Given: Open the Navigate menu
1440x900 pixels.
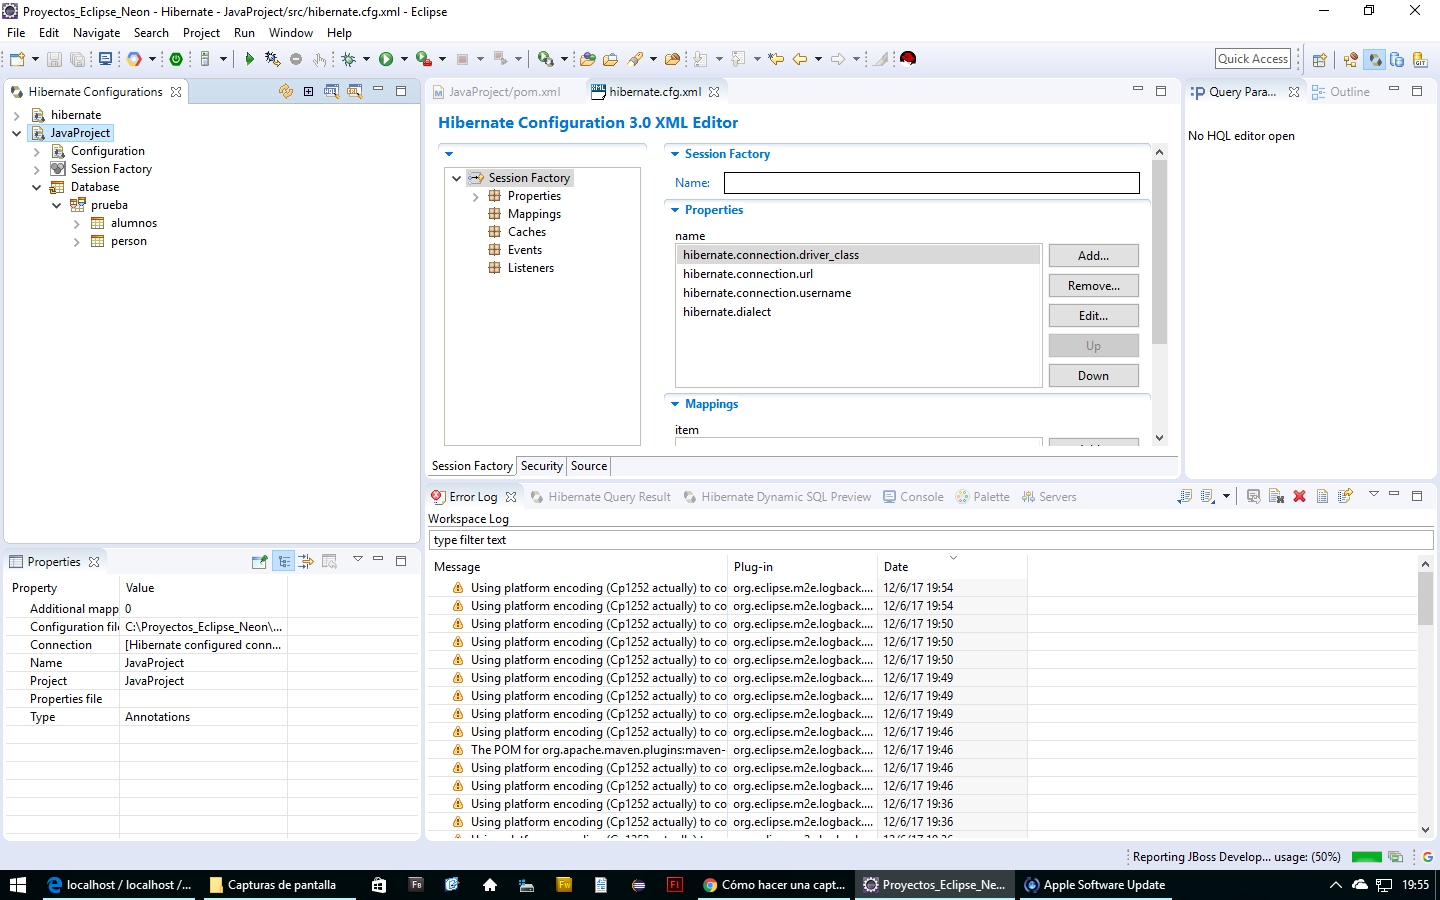Looking at the screenshot, I should coord(96,32).
